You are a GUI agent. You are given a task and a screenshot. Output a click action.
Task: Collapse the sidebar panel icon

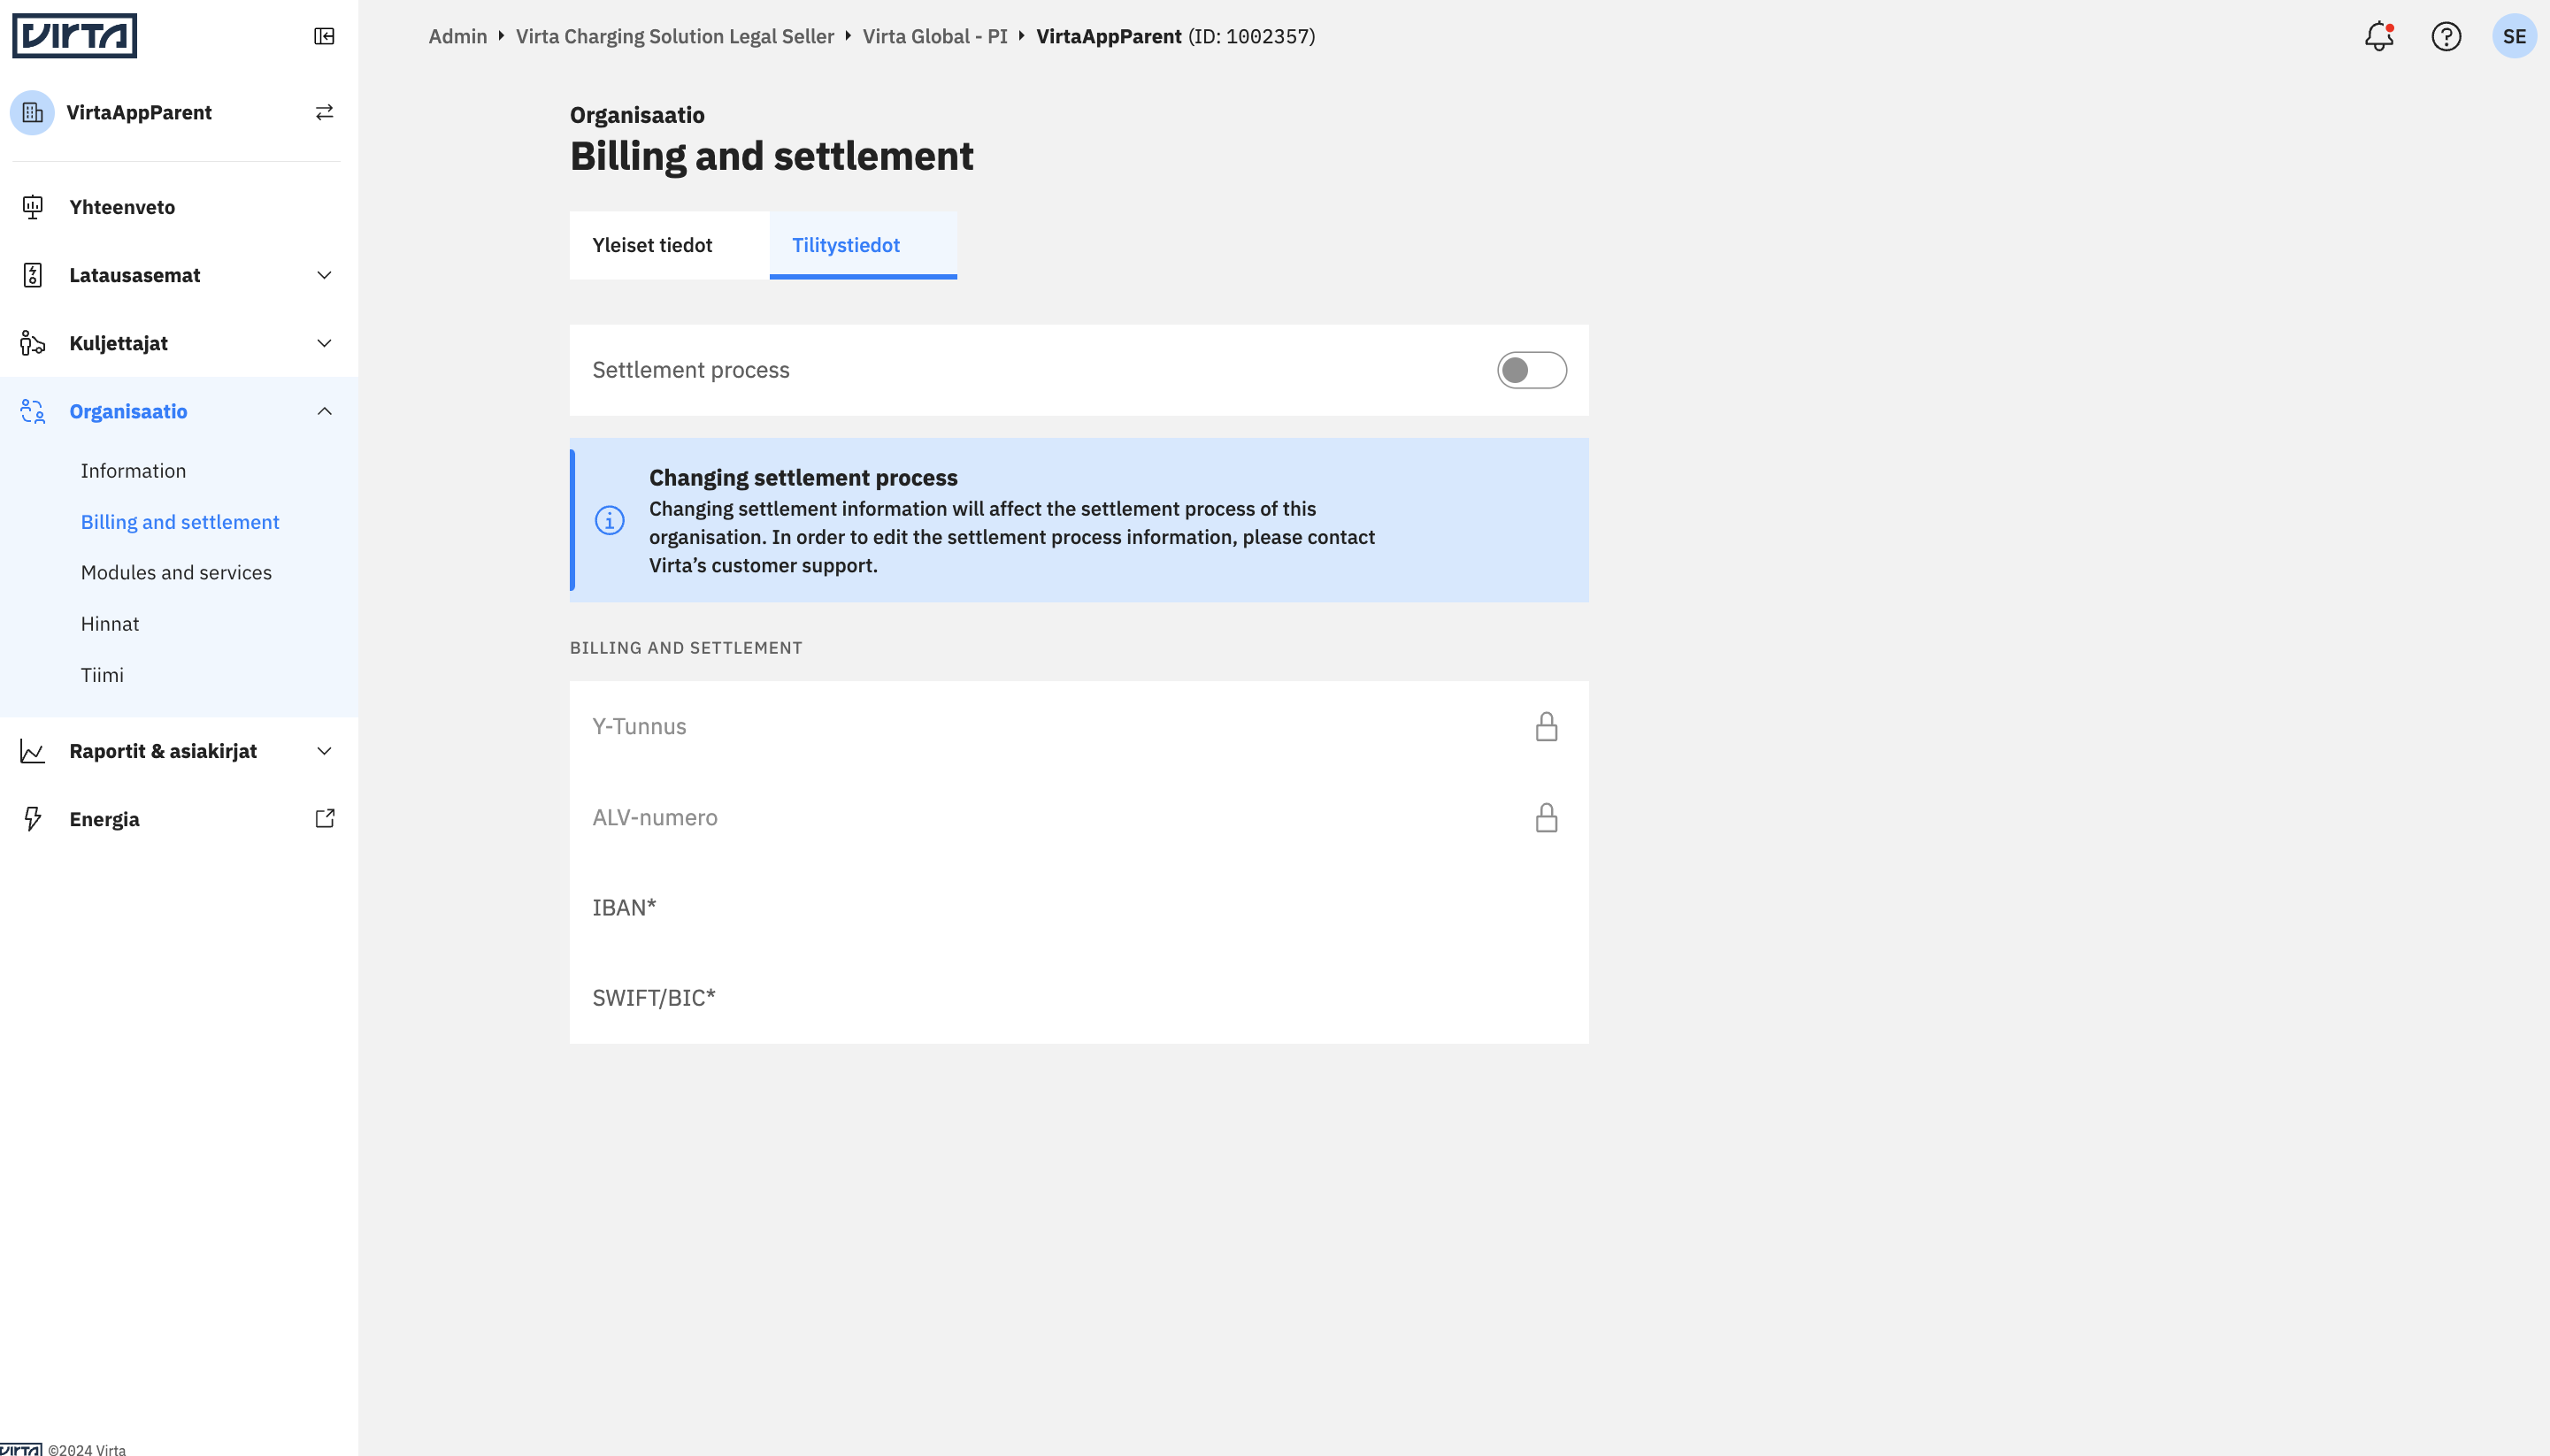324,36
